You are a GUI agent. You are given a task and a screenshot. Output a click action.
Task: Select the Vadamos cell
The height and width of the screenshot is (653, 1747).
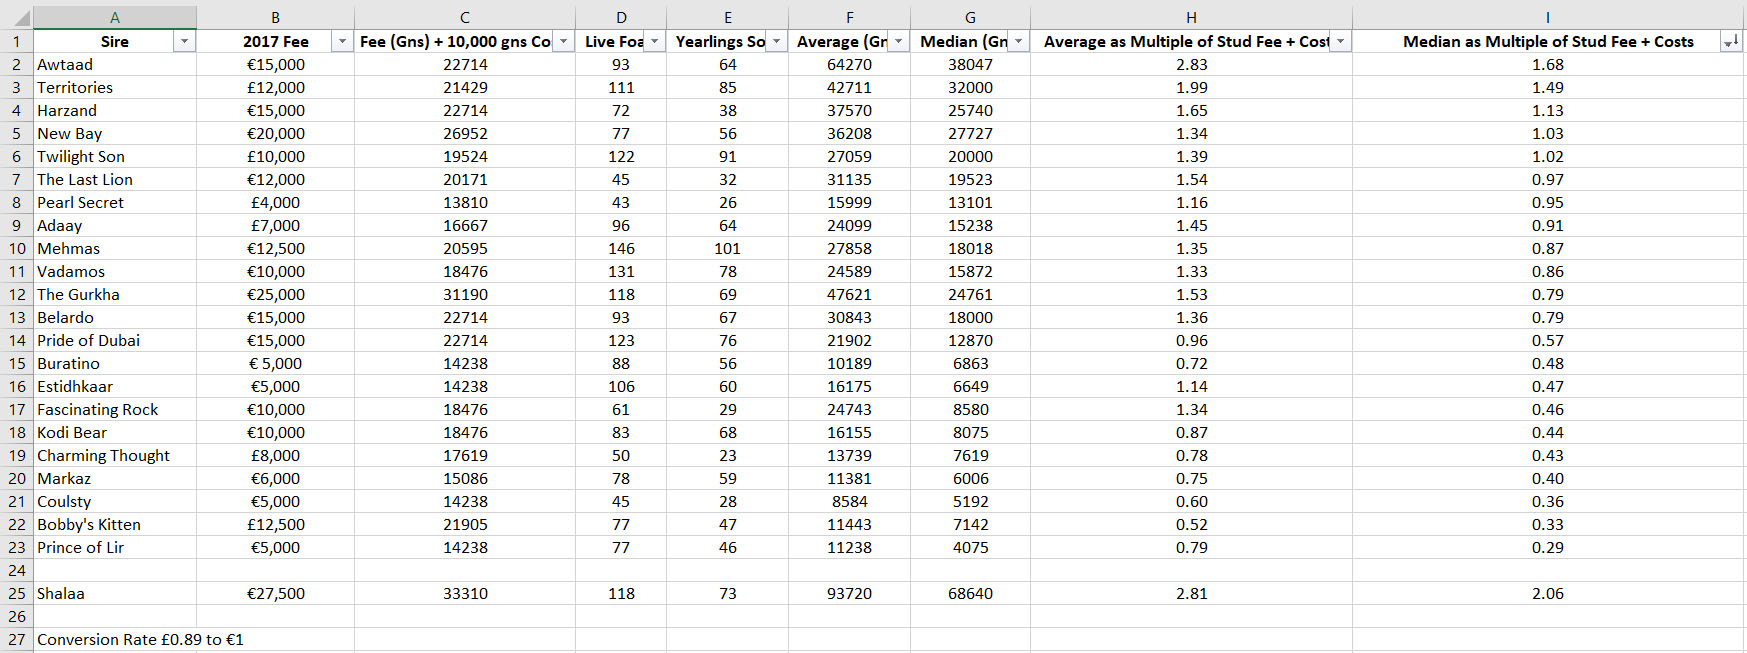[115, 271]
